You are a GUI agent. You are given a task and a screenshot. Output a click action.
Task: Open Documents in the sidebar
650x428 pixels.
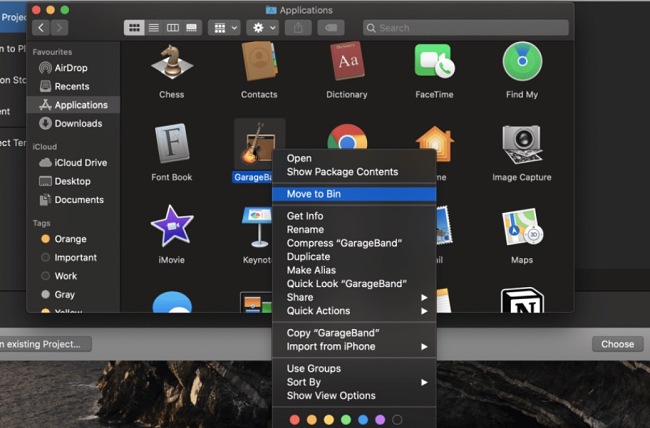(73, 200)
